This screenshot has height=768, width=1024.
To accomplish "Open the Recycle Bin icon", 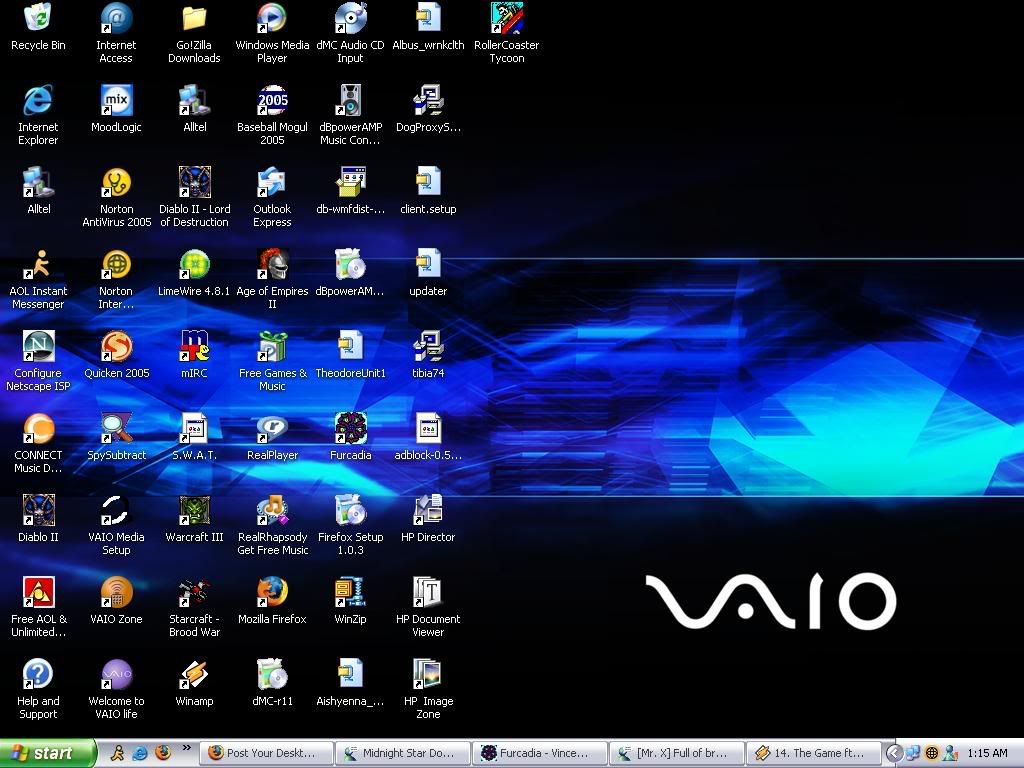I will click(38, 18).
